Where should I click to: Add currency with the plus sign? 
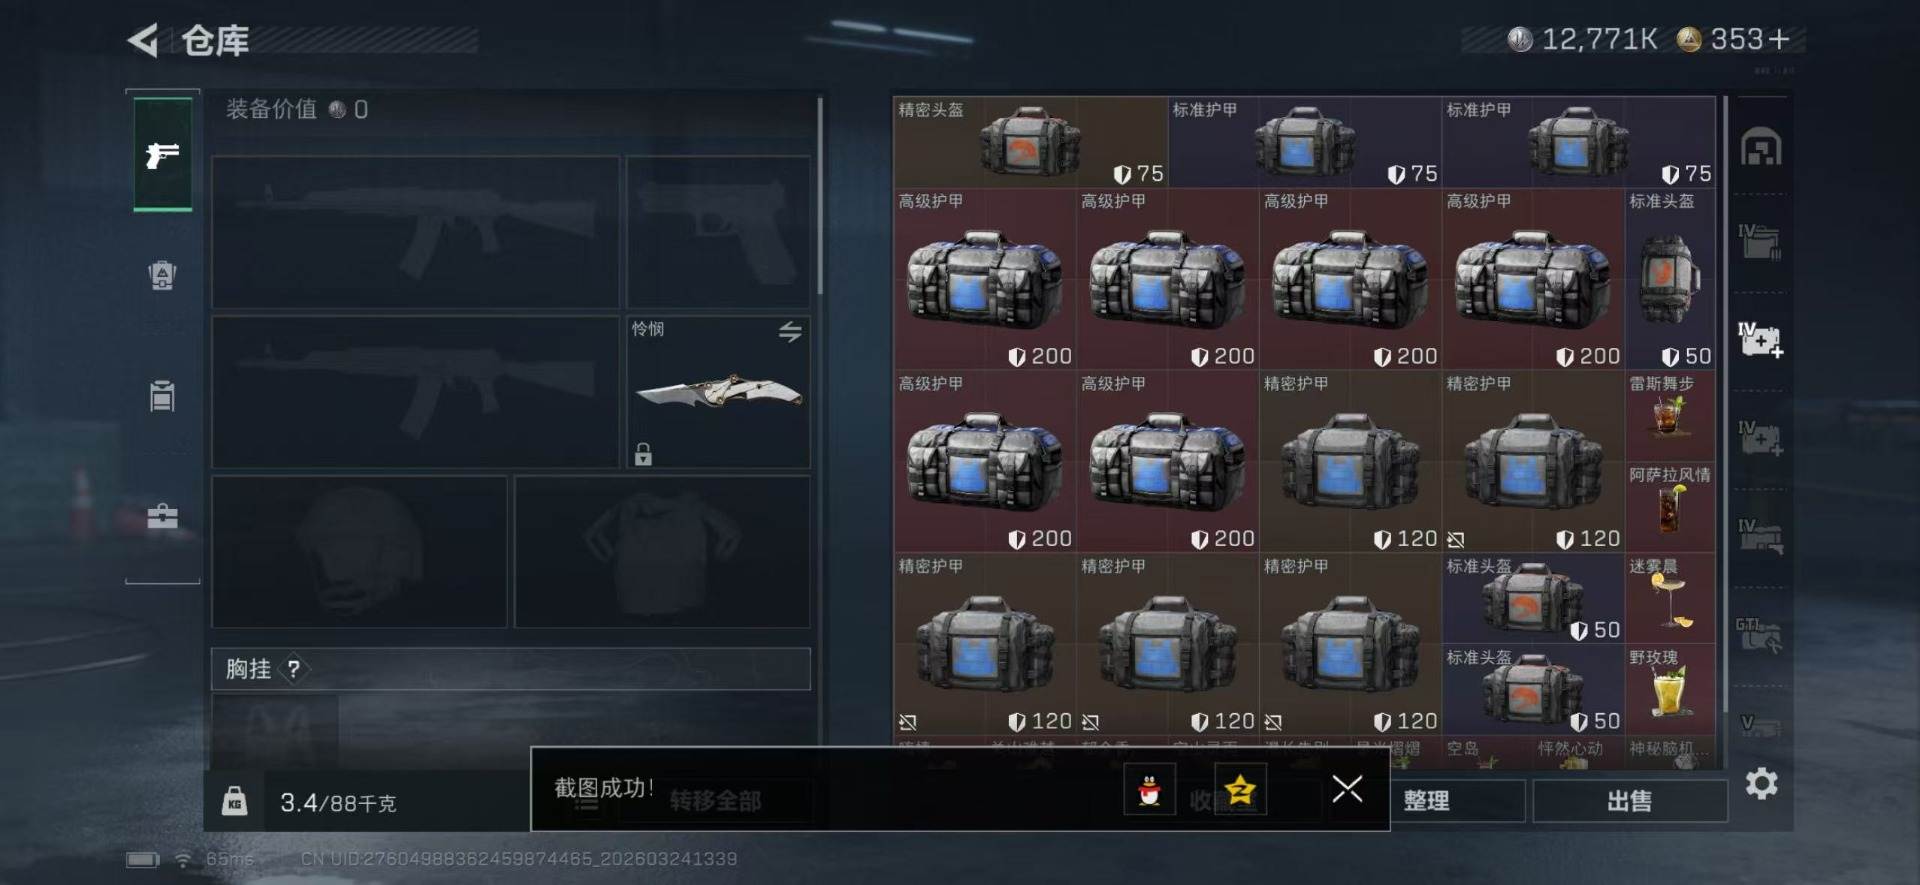click(1778, 39)
